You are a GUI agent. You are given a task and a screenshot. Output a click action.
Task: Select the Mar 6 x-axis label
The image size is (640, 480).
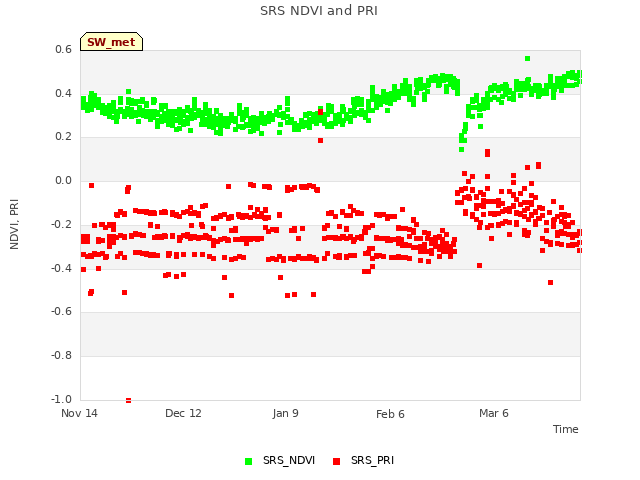click(x=494, y=413)
